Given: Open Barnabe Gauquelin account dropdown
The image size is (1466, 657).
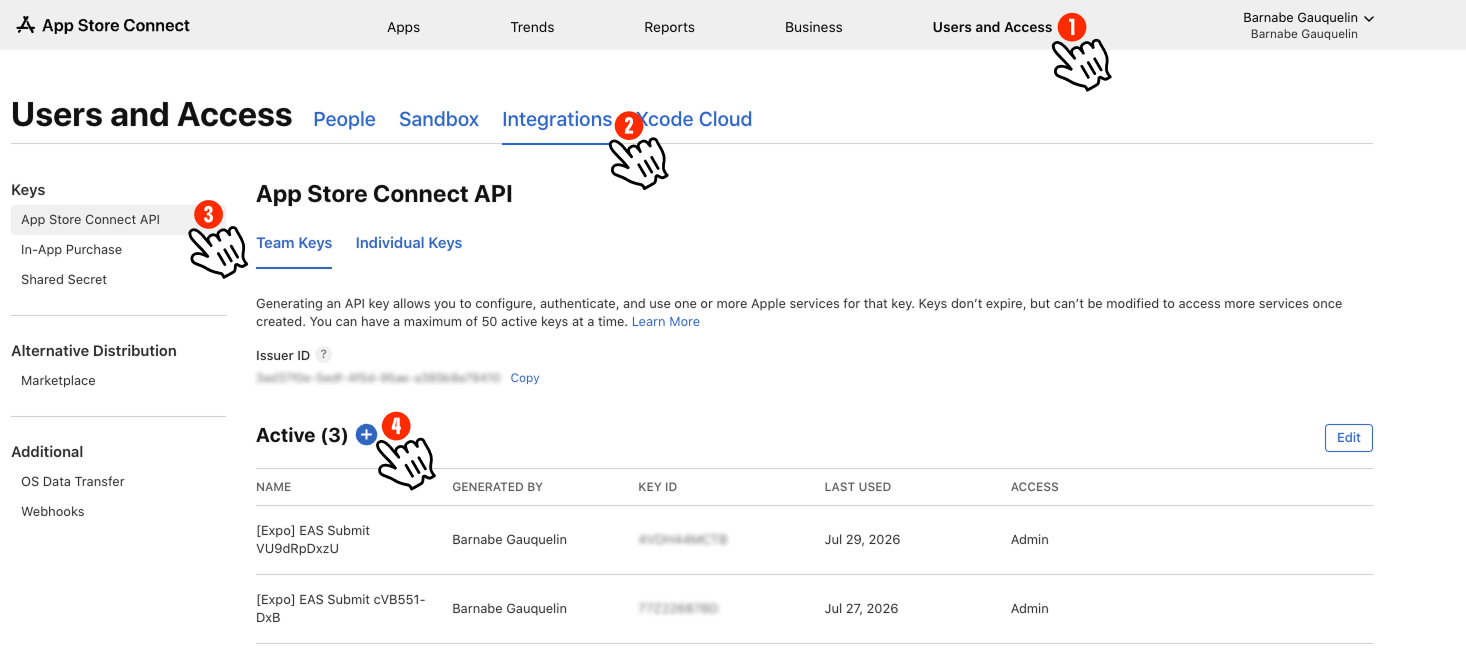Looking at the screenshot, I should tap(1308, 25).
